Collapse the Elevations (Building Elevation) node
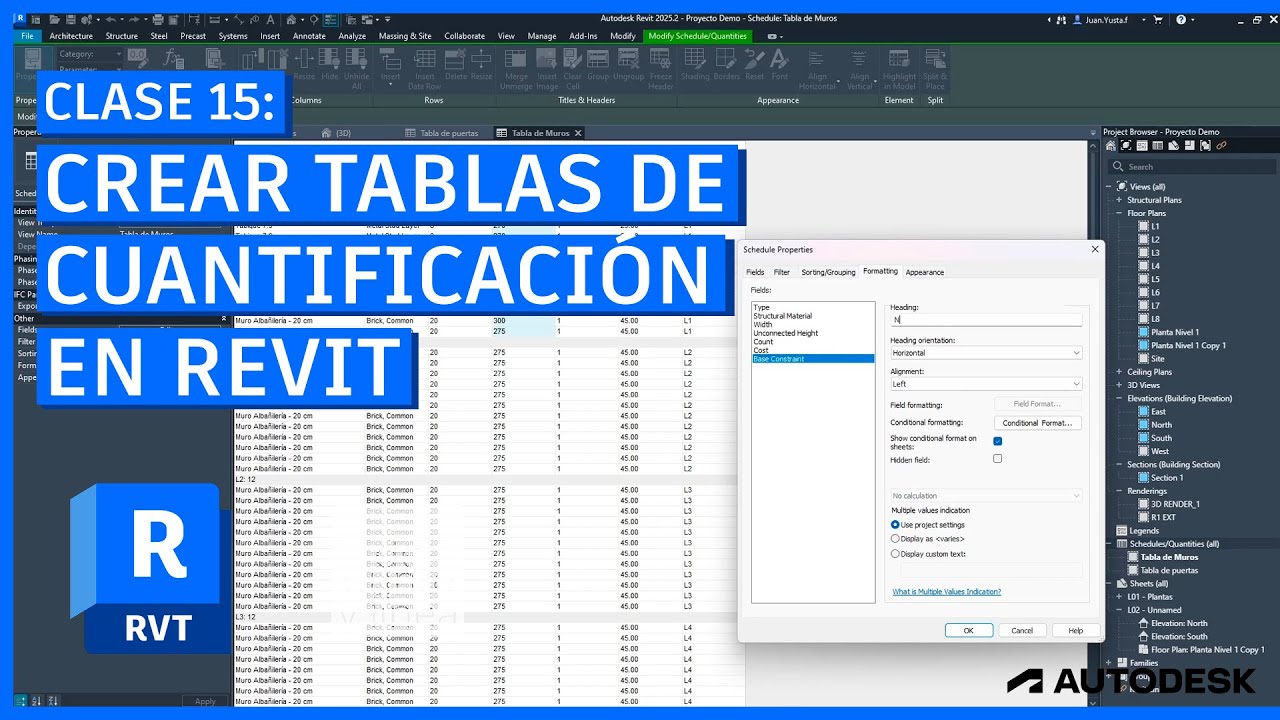 [1119, 398]
